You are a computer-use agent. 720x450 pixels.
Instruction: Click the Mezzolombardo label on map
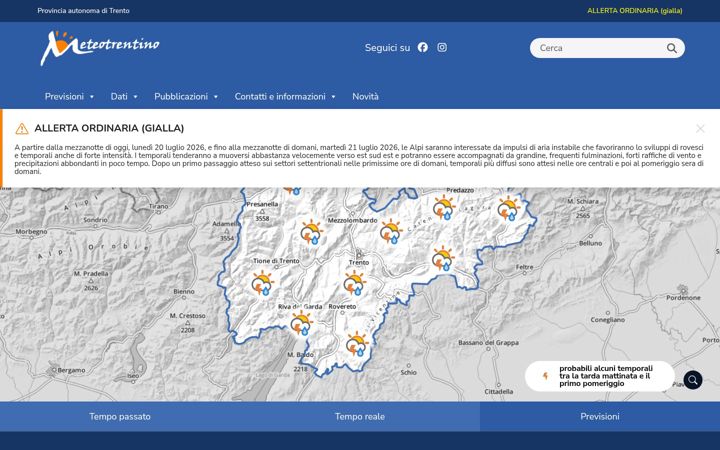(353, 220)
